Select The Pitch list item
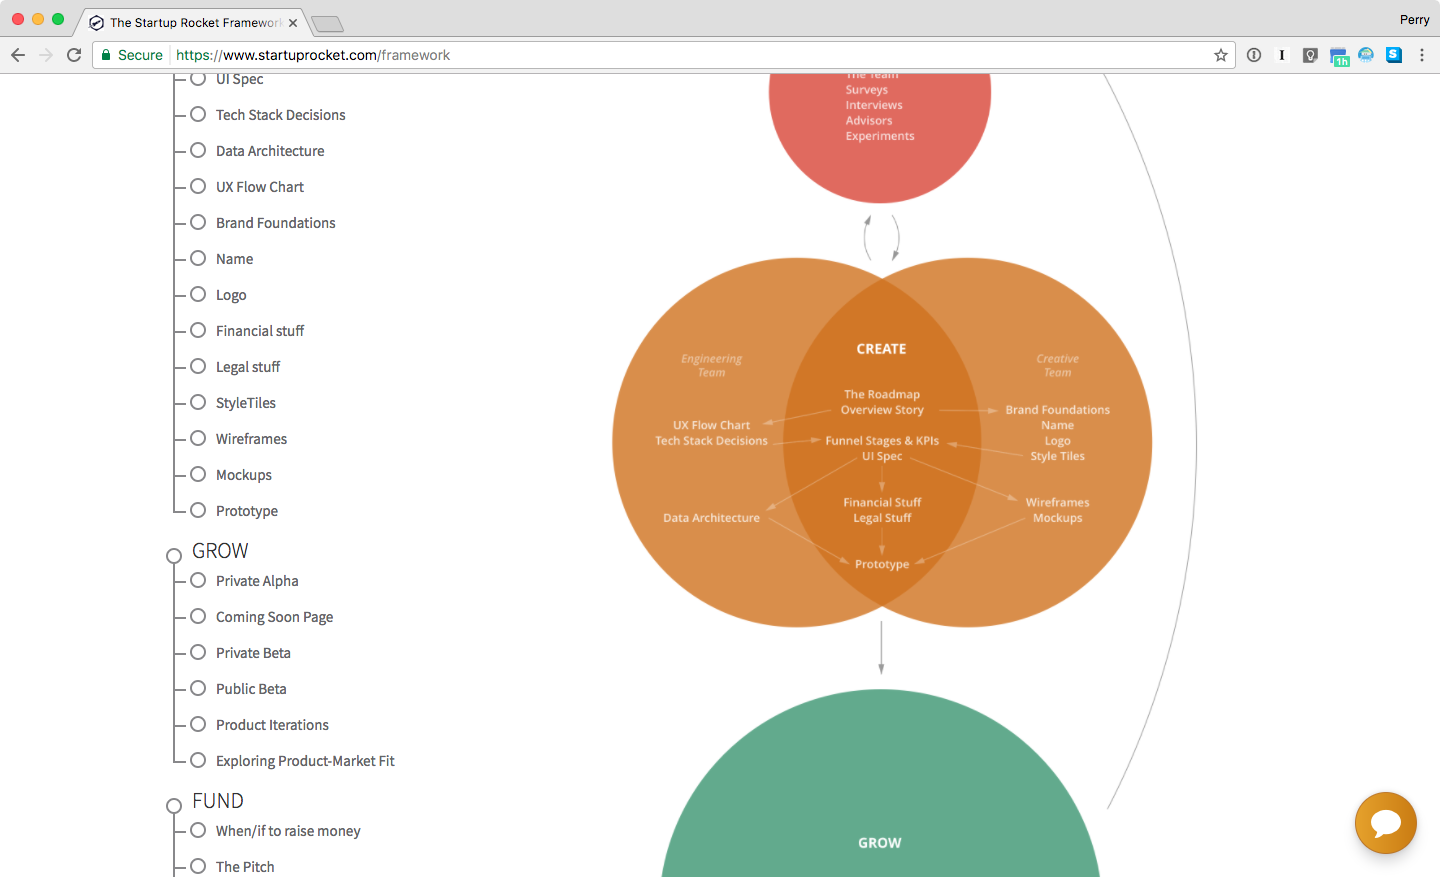This screenshot has width=1440, height=877. 245,867
